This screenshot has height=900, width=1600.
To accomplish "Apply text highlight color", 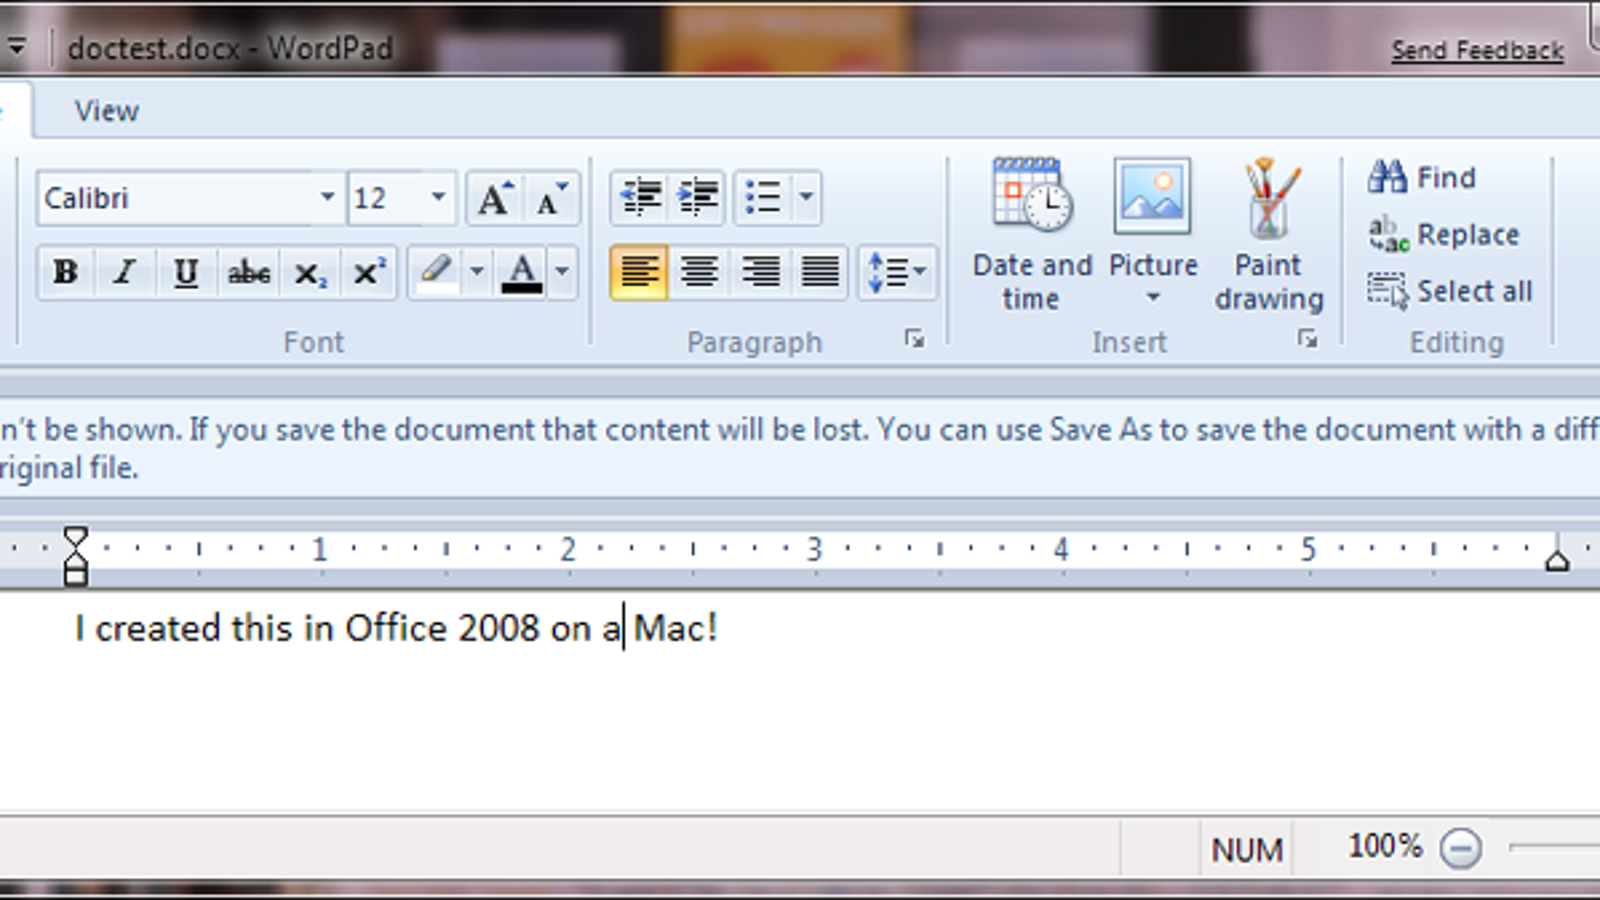I will point(436,272).
